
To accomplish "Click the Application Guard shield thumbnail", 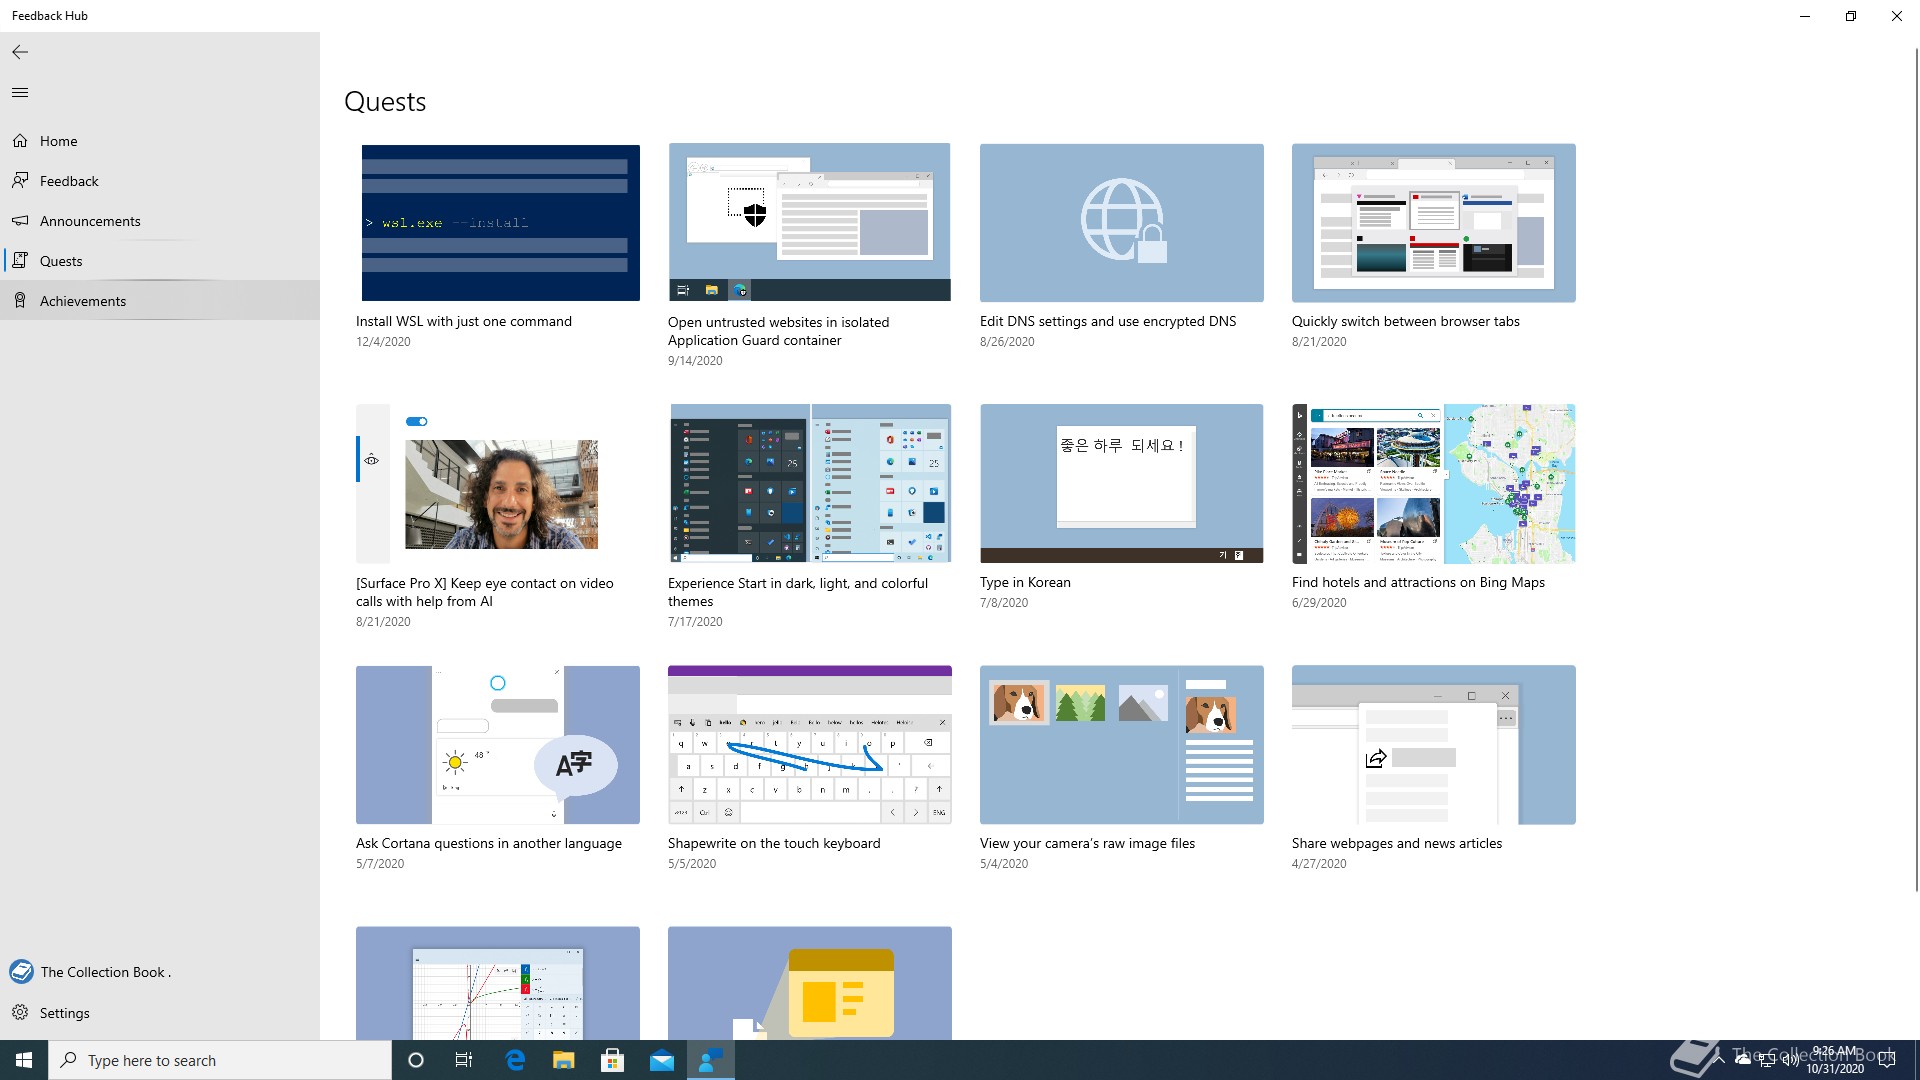I will tap(810, 222).
